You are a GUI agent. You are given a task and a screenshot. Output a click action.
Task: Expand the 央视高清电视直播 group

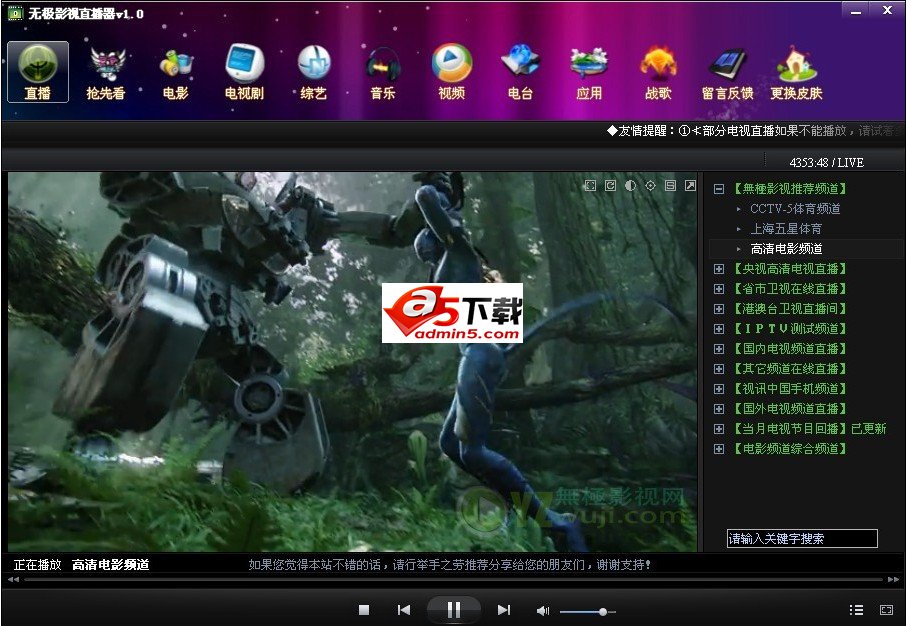point(719,269)
